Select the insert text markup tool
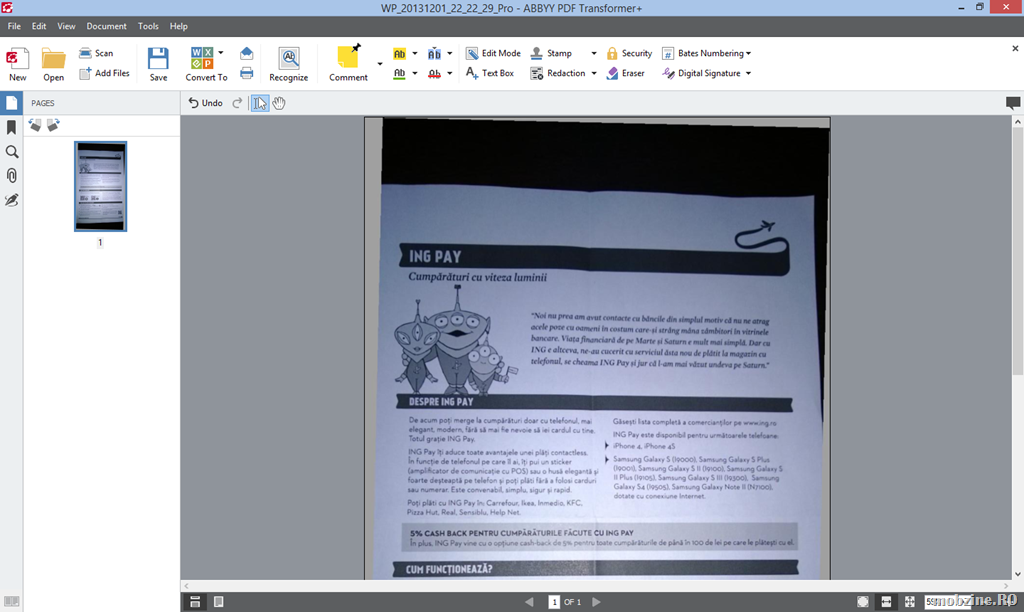 pos(434,54)
